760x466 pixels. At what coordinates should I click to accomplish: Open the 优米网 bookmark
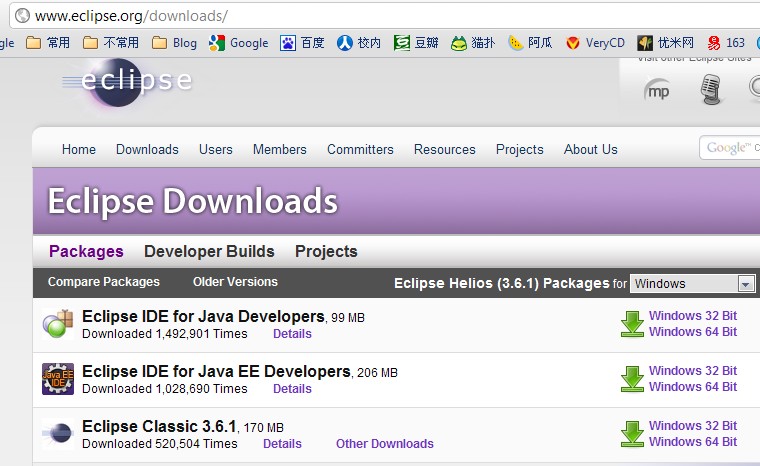point(665,43)
